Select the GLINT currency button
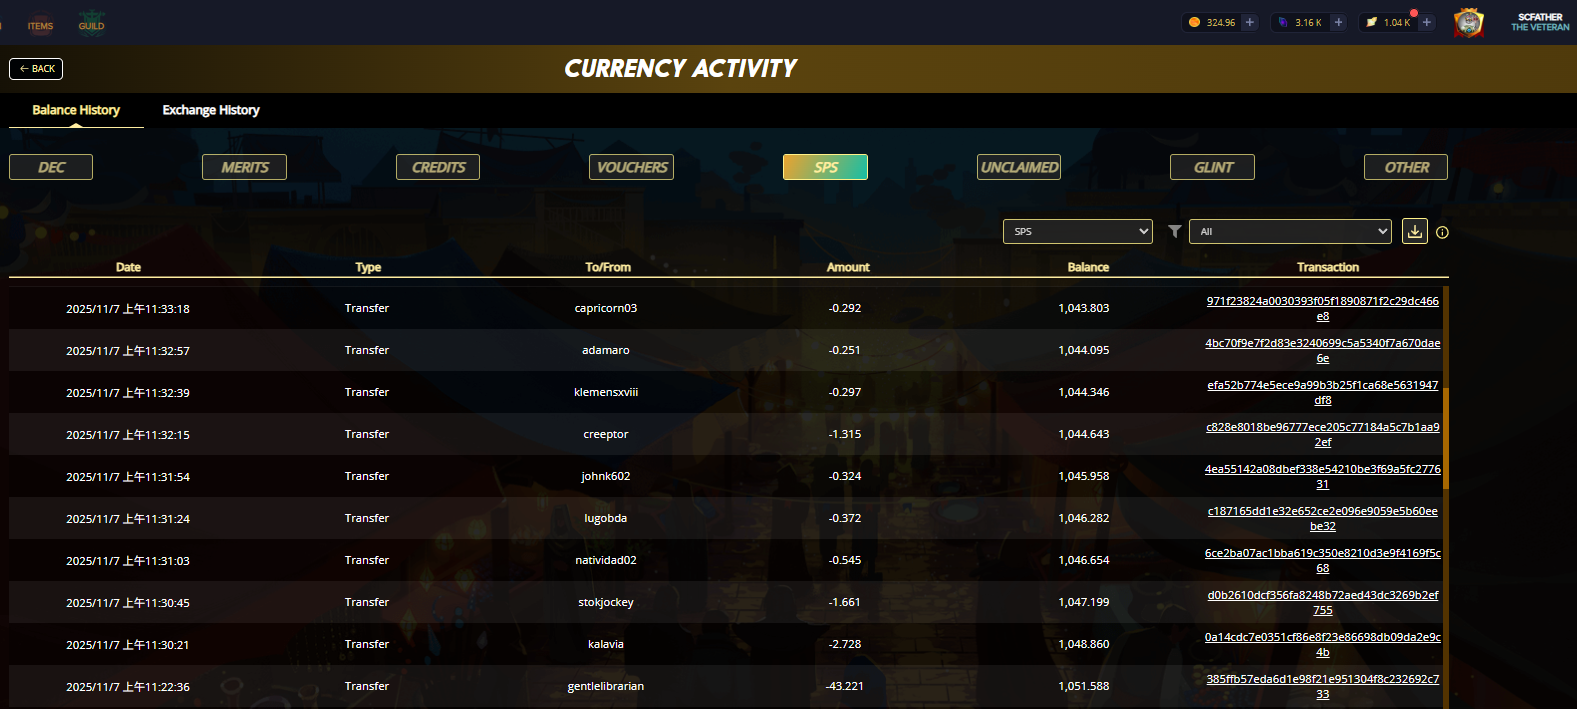The width and height of the screenshot is (1577, 709). coord(1212,167)
